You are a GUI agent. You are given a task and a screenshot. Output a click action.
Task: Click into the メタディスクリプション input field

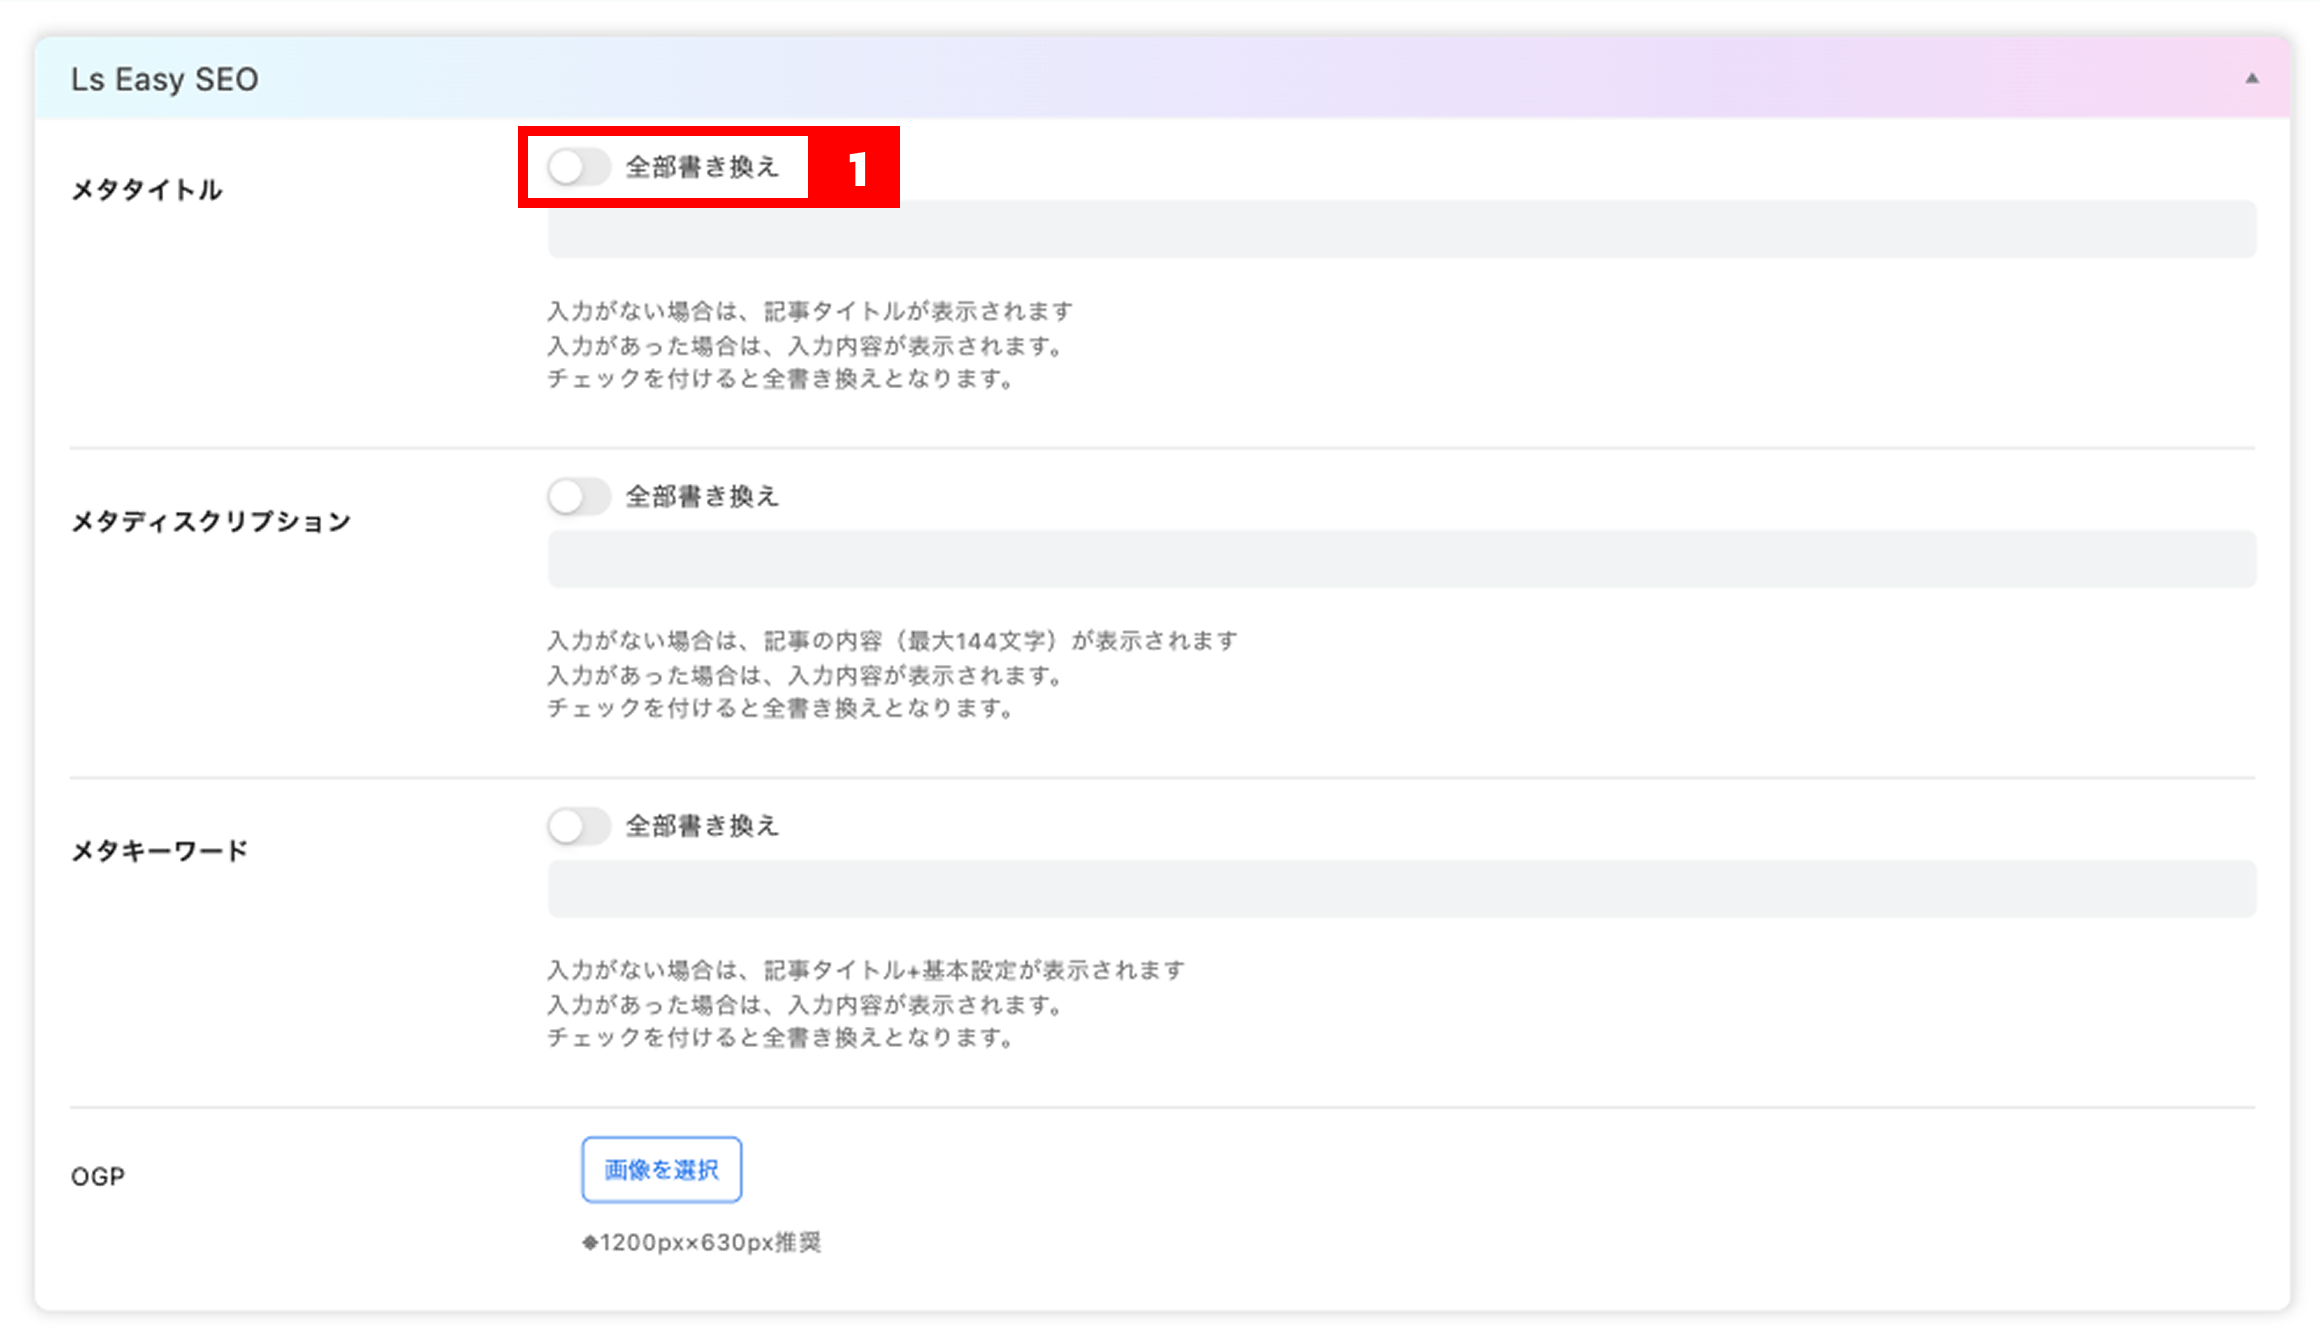pos(1401,559)
